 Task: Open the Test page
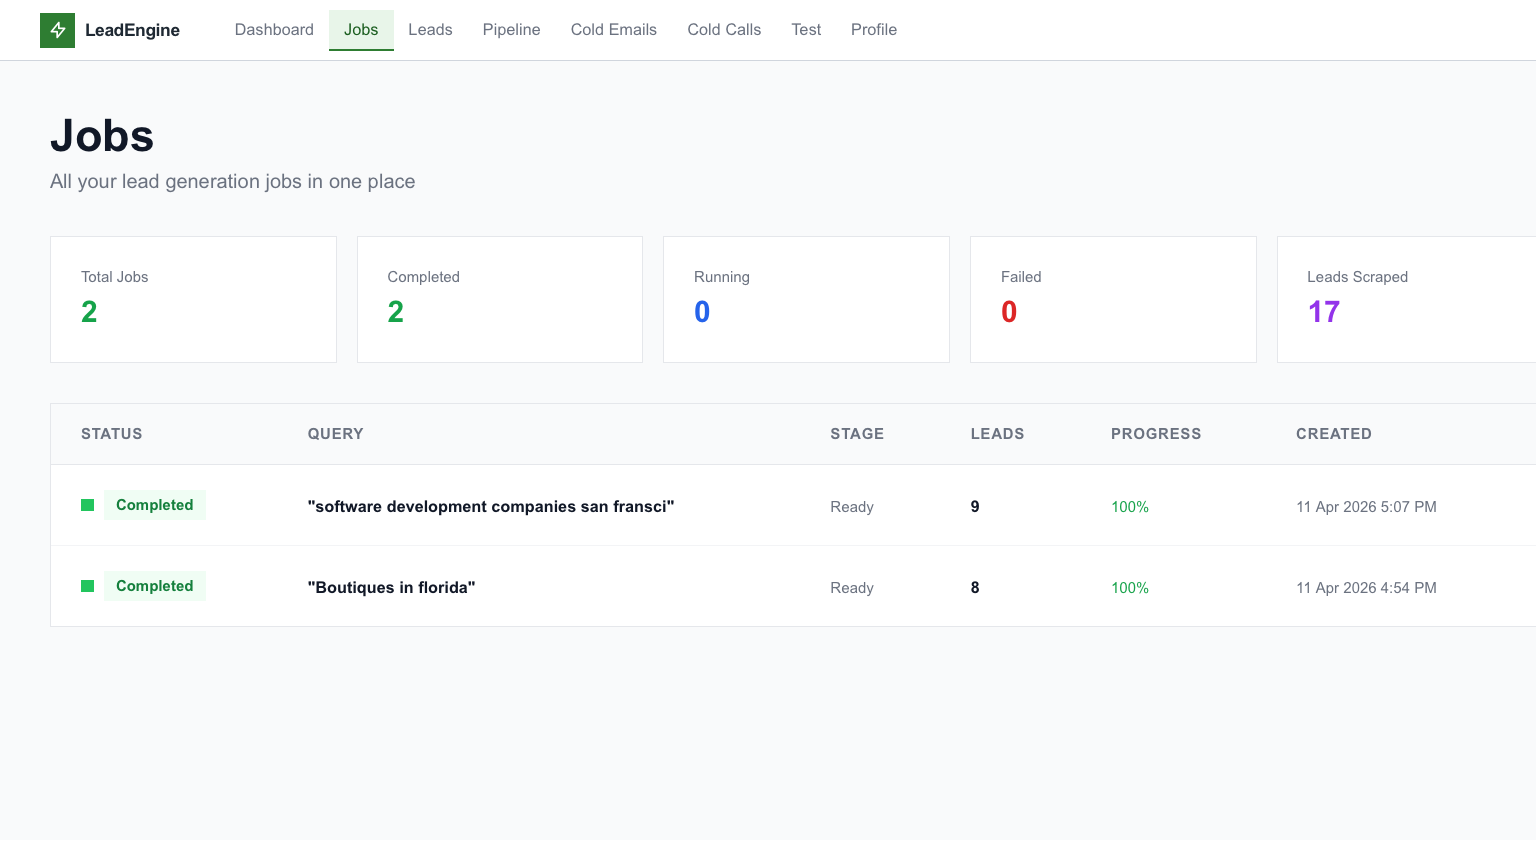806,30
